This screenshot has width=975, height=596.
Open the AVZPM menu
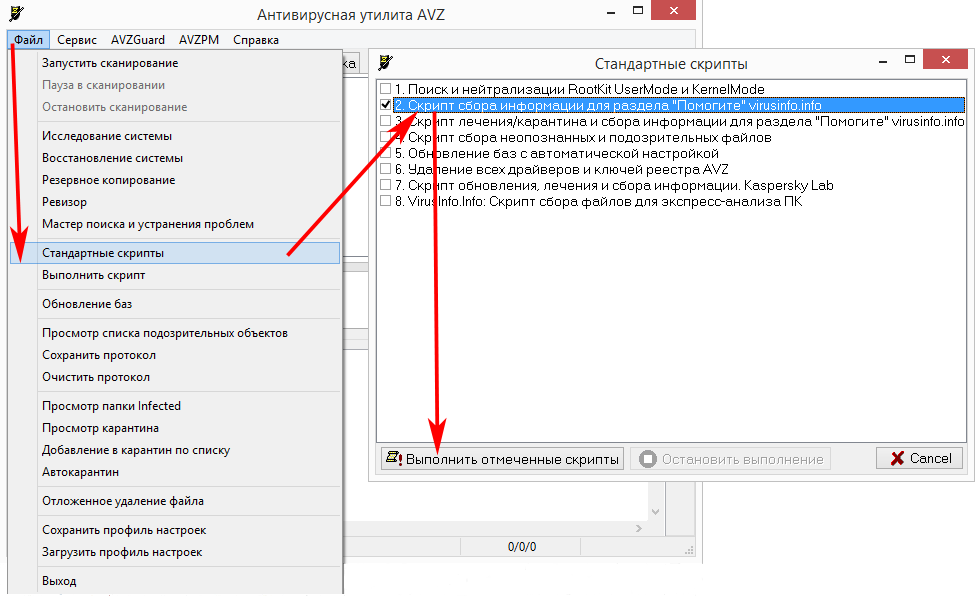pyautogui.click(x=199, y=40)
